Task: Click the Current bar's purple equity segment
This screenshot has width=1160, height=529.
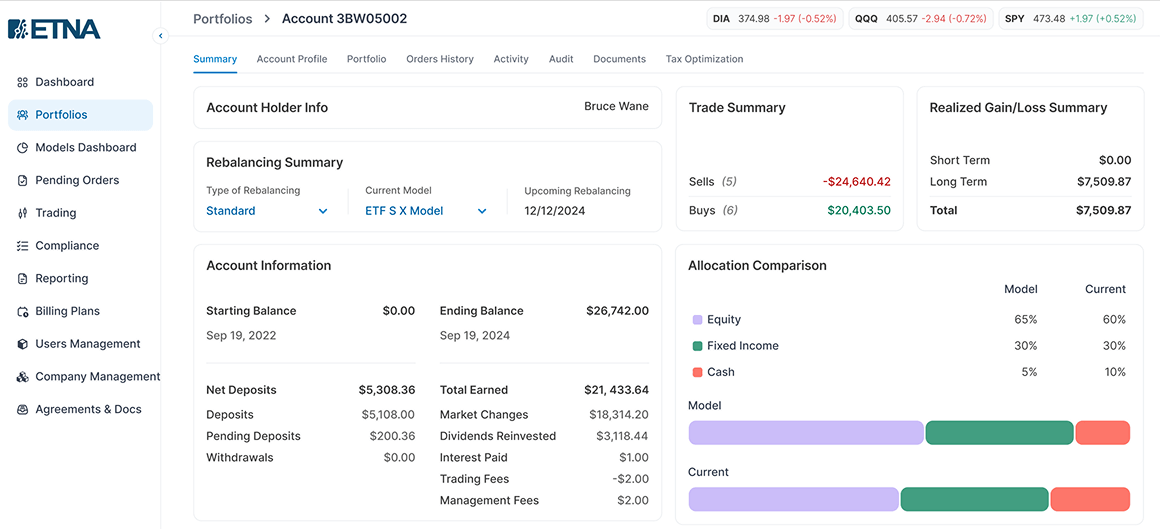Action: coord(793,499)
